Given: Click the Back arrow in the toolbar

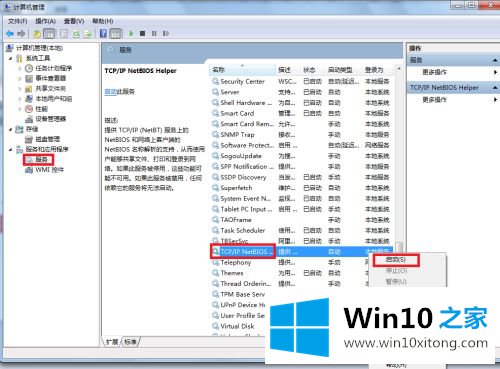Looking at the screenshot, I should (10, 33).
